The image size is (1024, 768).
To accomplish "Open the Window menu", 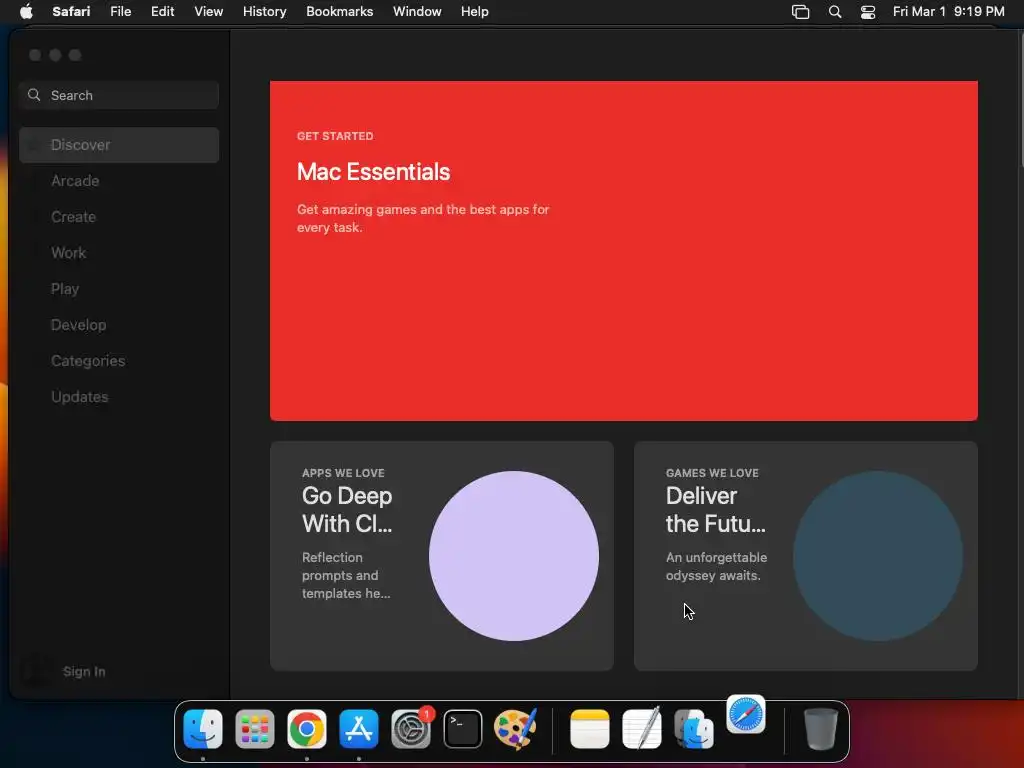I will 417,12.
